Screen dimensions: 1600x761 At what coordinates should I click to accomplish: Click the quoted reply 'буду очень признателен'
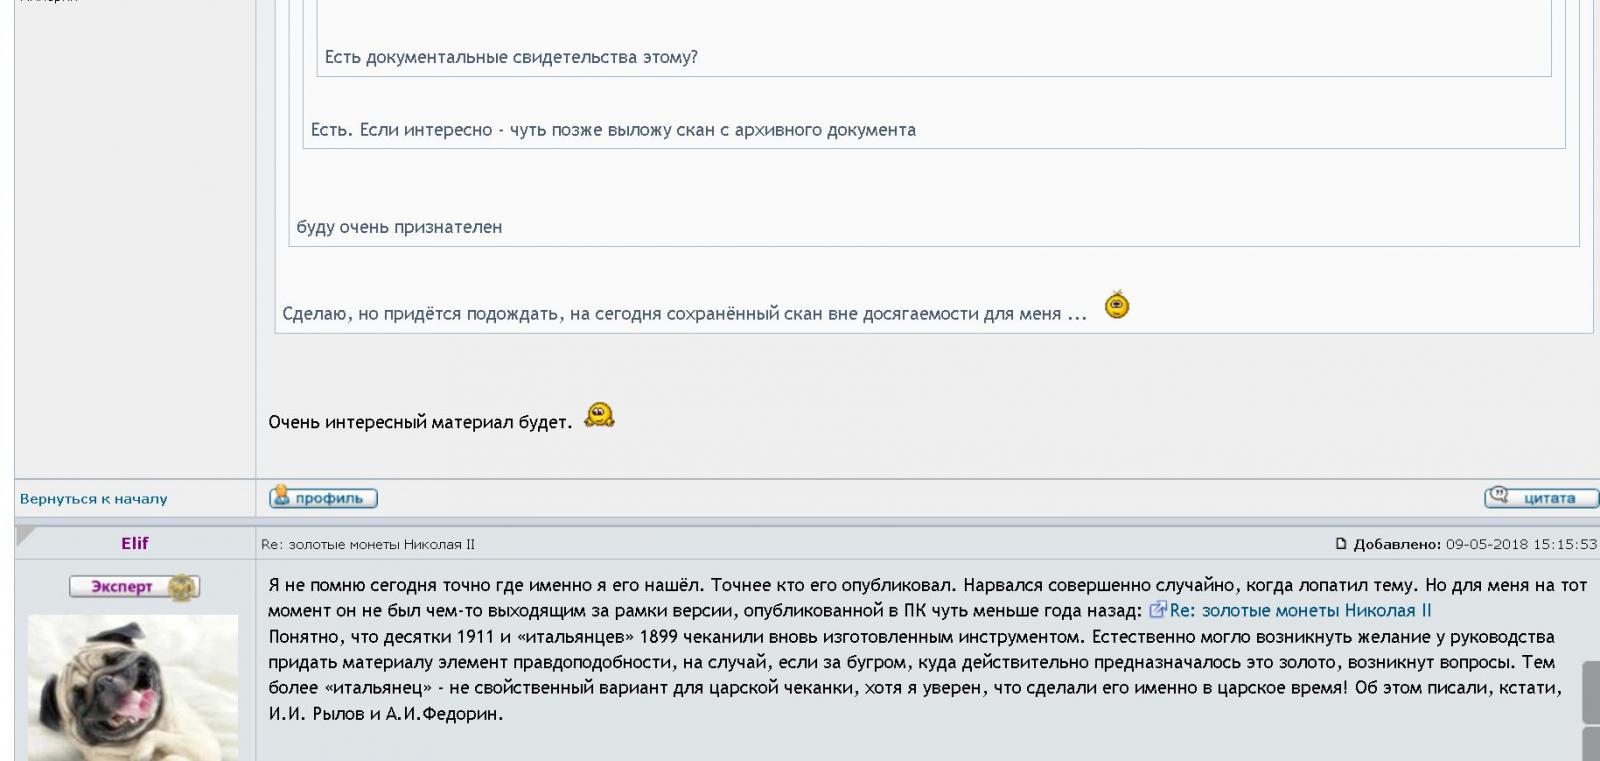(x=399, y=227)
